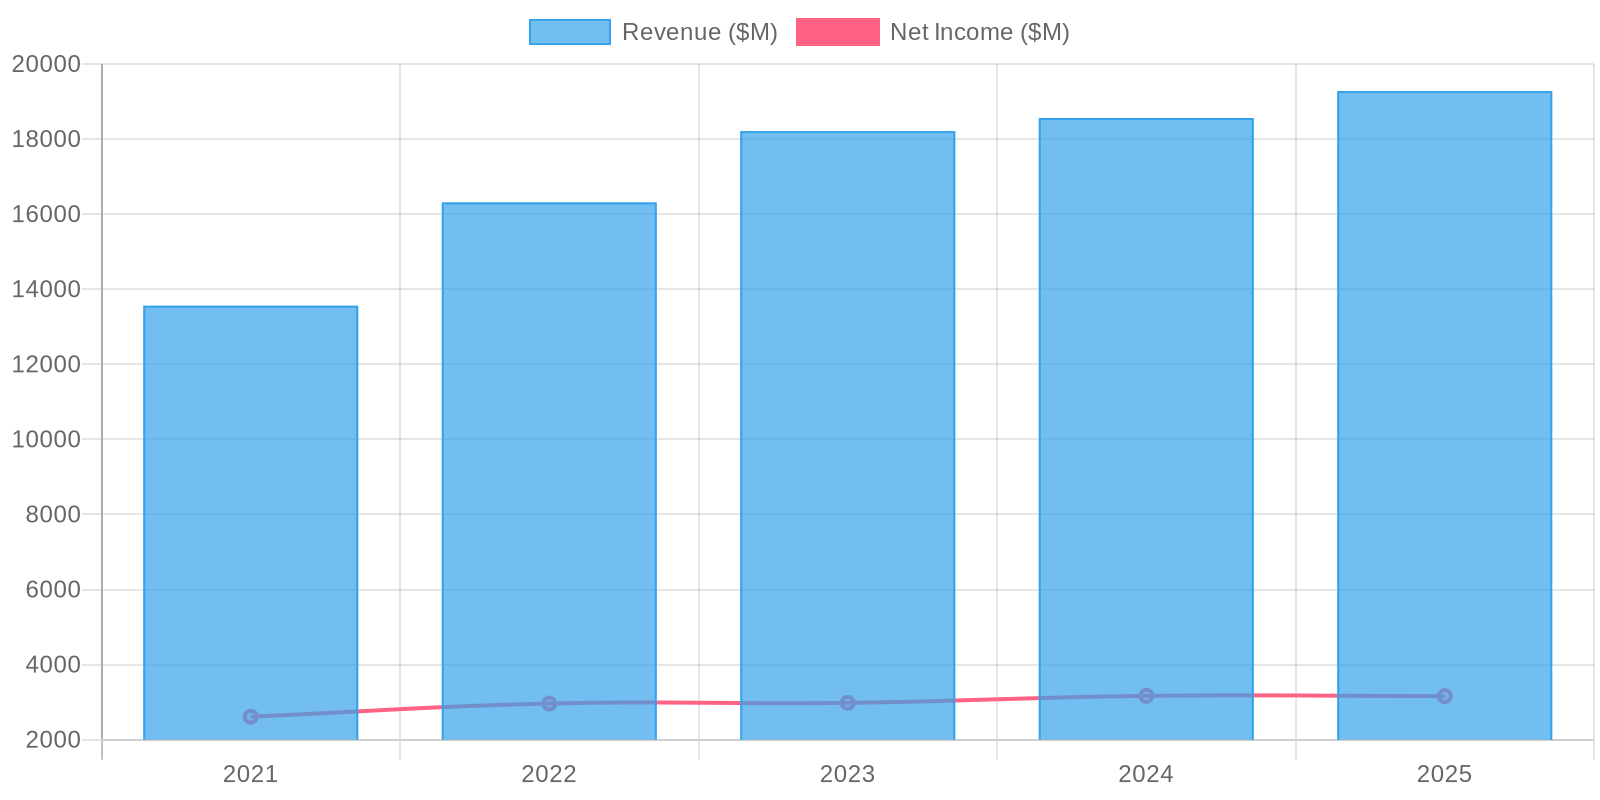Click the 2022 net income data point
The width and height of the screenshot is (1600, 800).
(549, 704)
